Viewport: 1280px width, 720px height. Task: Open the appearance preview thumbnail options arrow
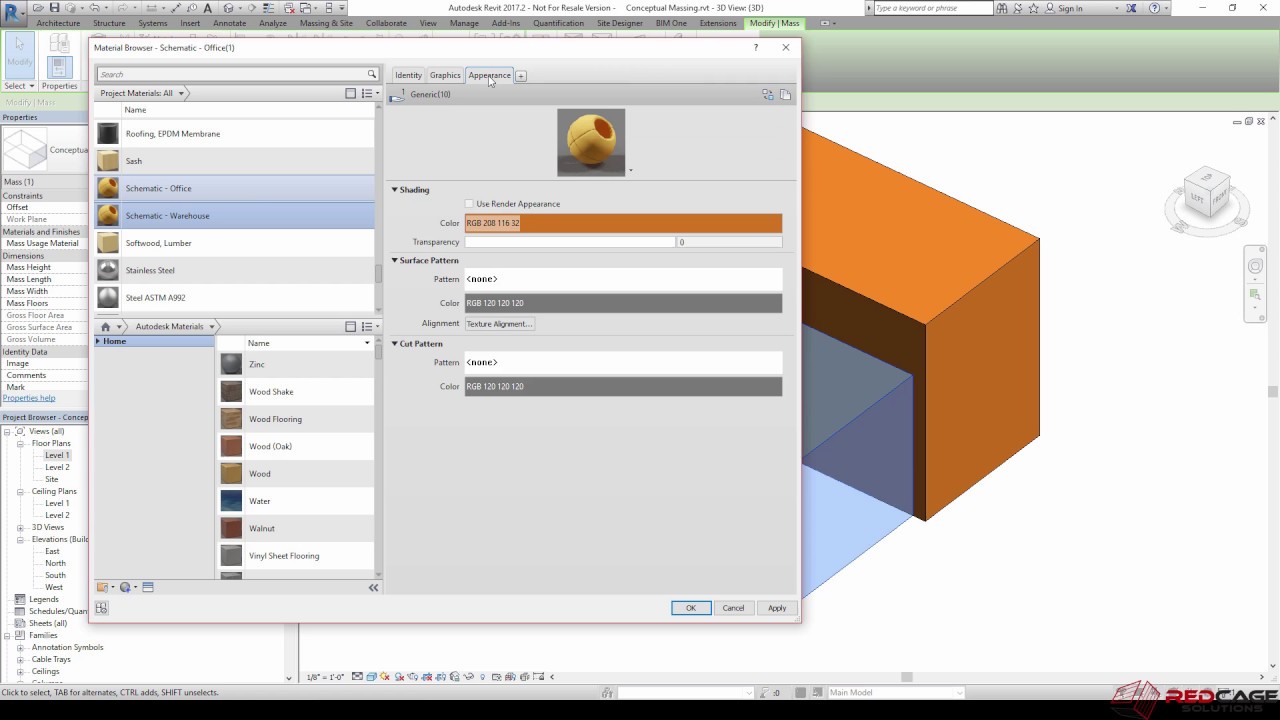click(x=630, y=171)
